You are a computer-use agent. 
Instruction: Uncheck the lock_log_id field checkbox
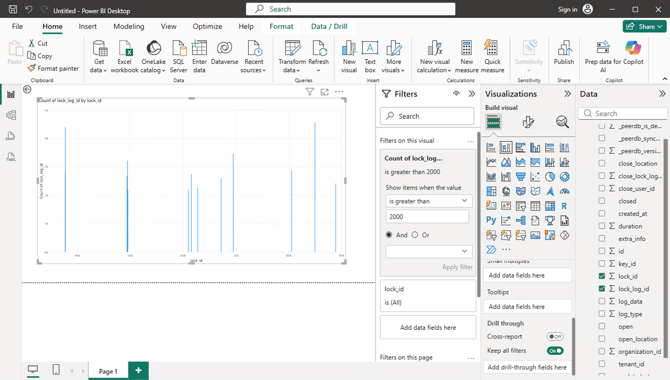click(602, 289)
